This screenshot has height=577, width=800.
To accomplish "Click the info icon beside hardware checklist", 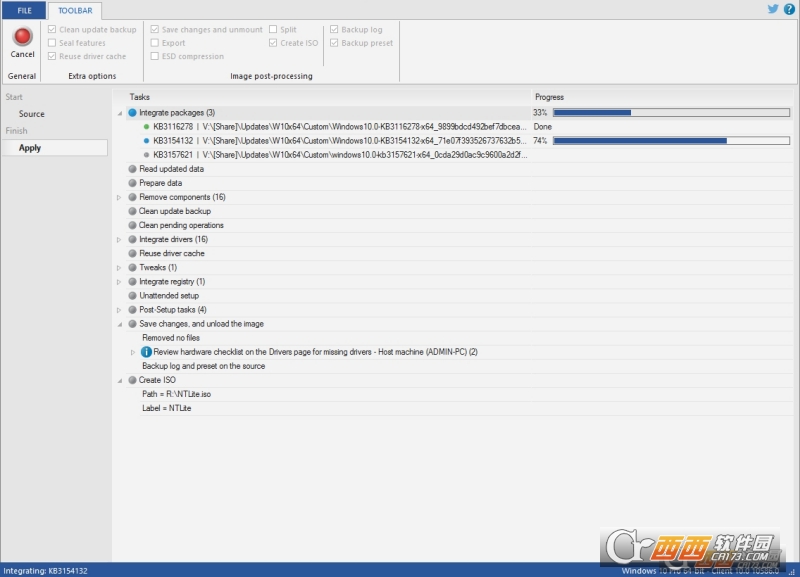I will [x=146, y=352].
